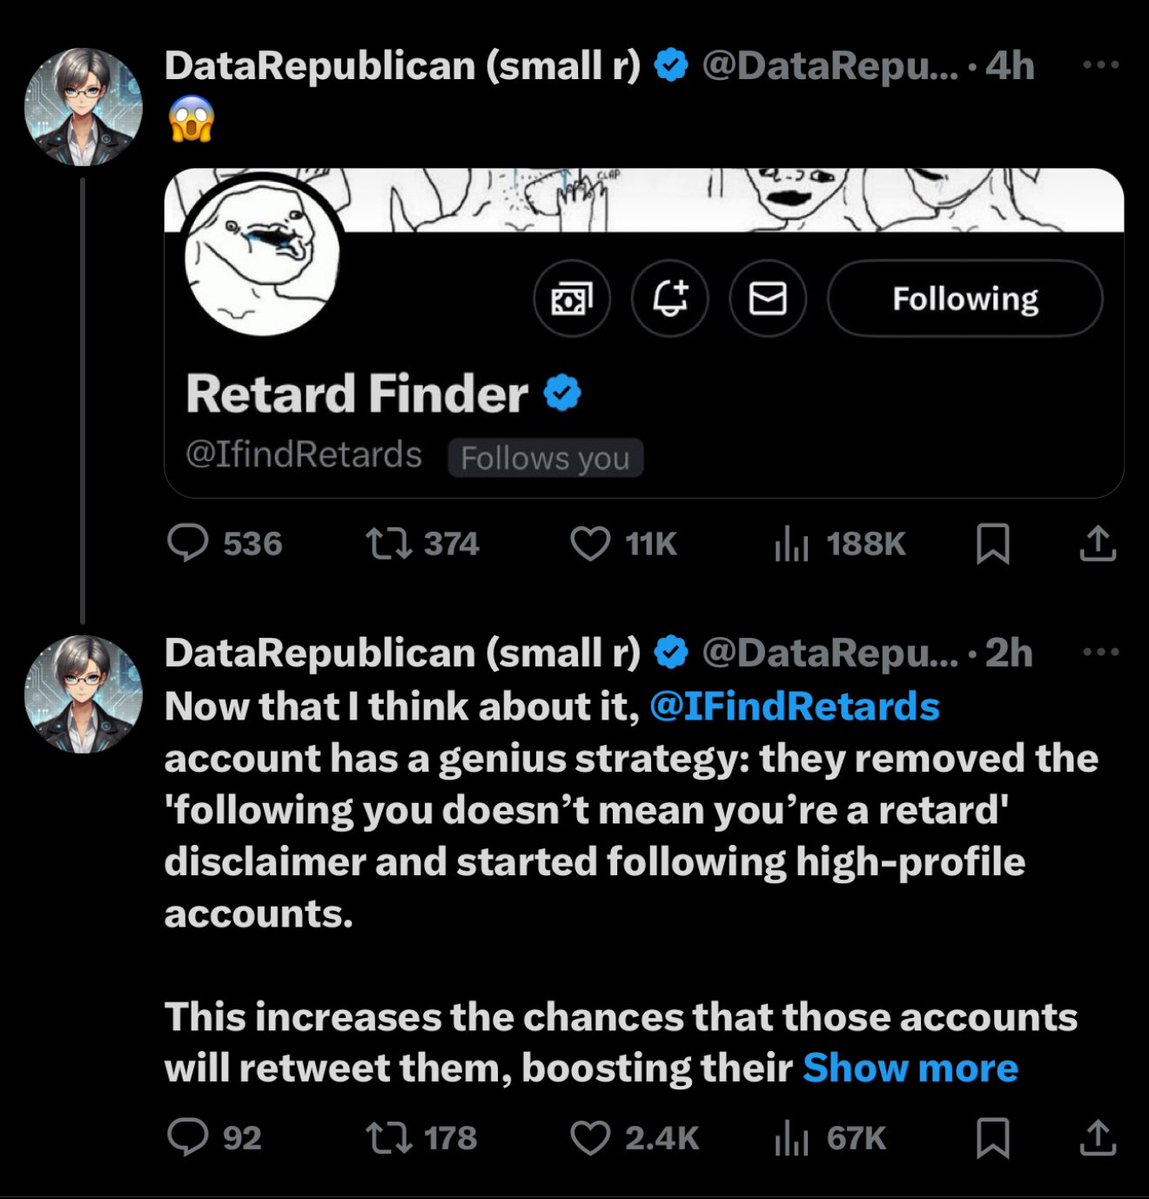1149x1199 pixels.
Task: Open the more options menu on second tweet
Action: tap(1101, 652)
